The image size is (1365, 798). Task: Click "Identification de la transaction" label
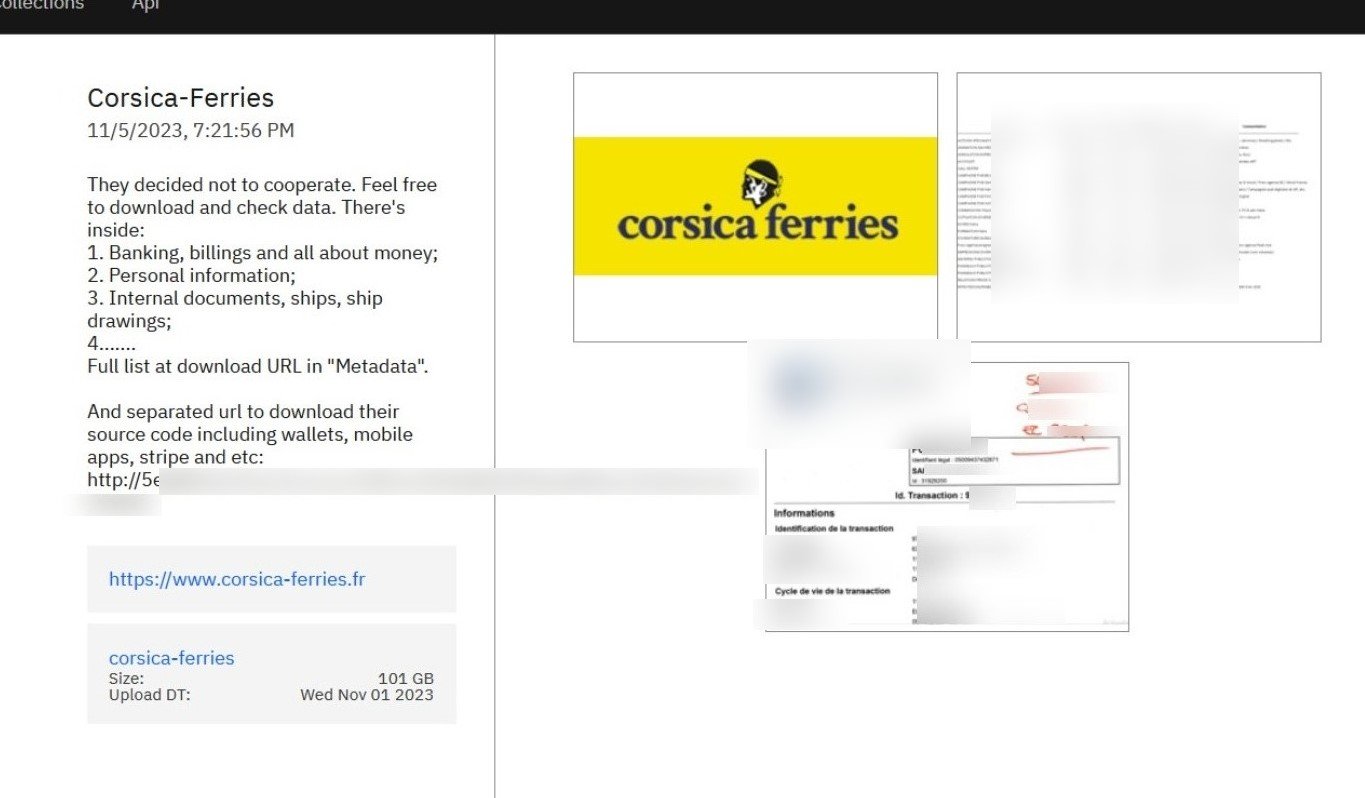tap(834, 528)
